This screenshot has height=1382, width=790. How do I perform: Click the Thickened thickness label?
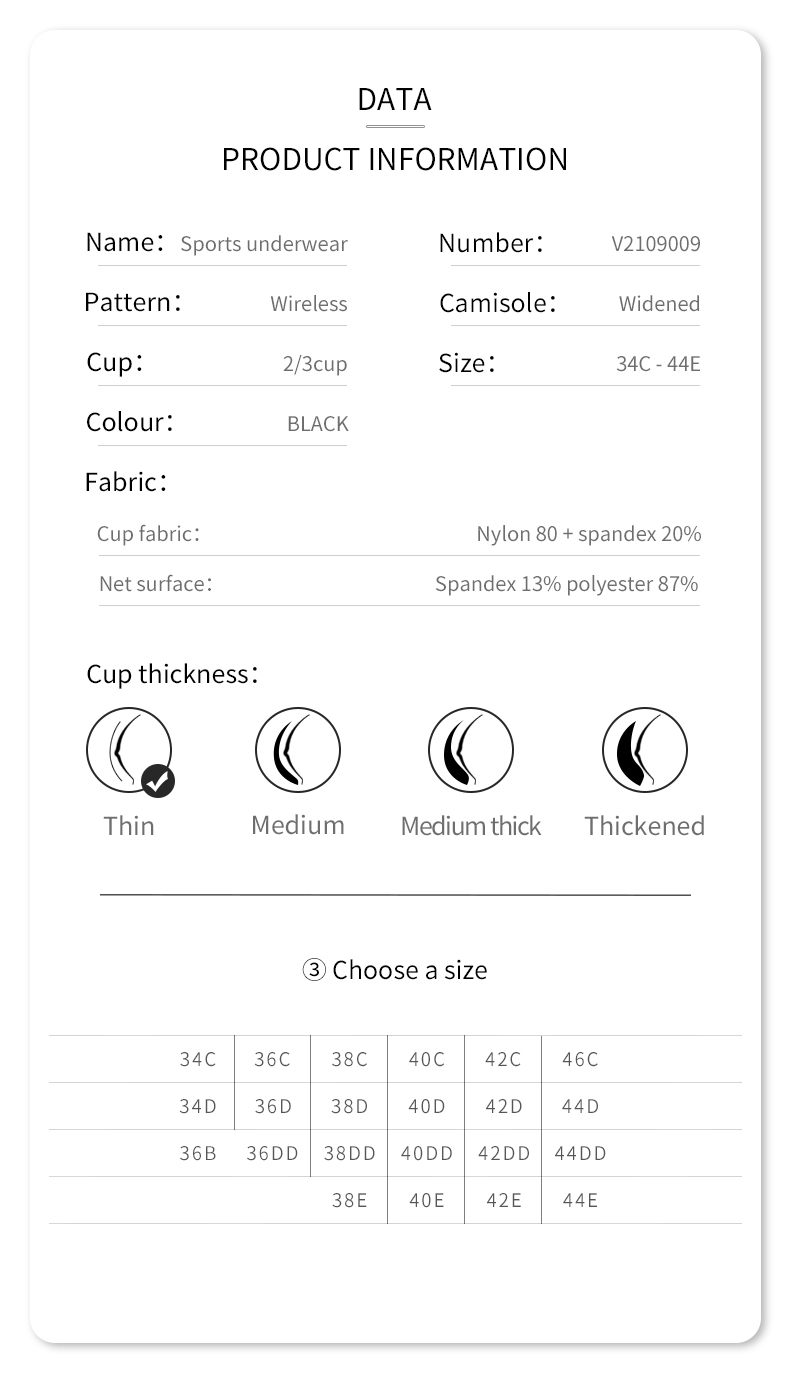644,826
